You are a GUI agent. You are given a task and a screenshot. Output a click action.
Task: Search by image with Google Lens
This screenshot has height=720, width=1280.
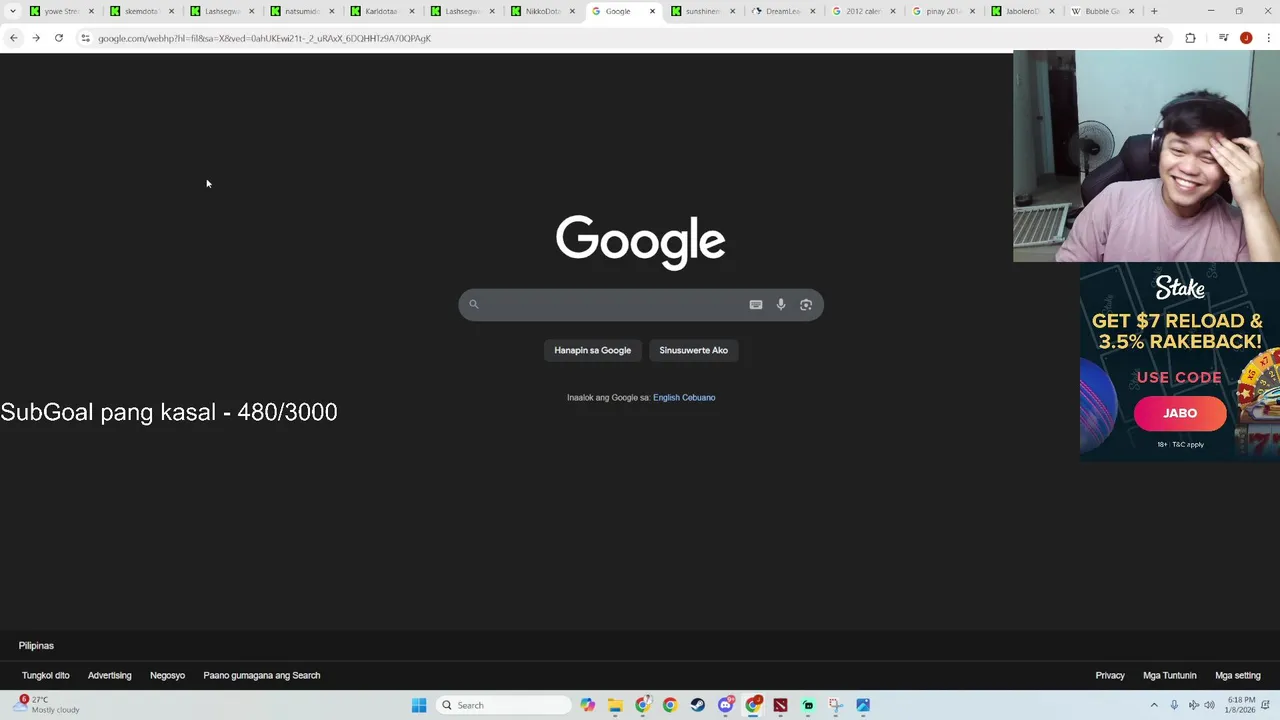(x=806, y=305)
